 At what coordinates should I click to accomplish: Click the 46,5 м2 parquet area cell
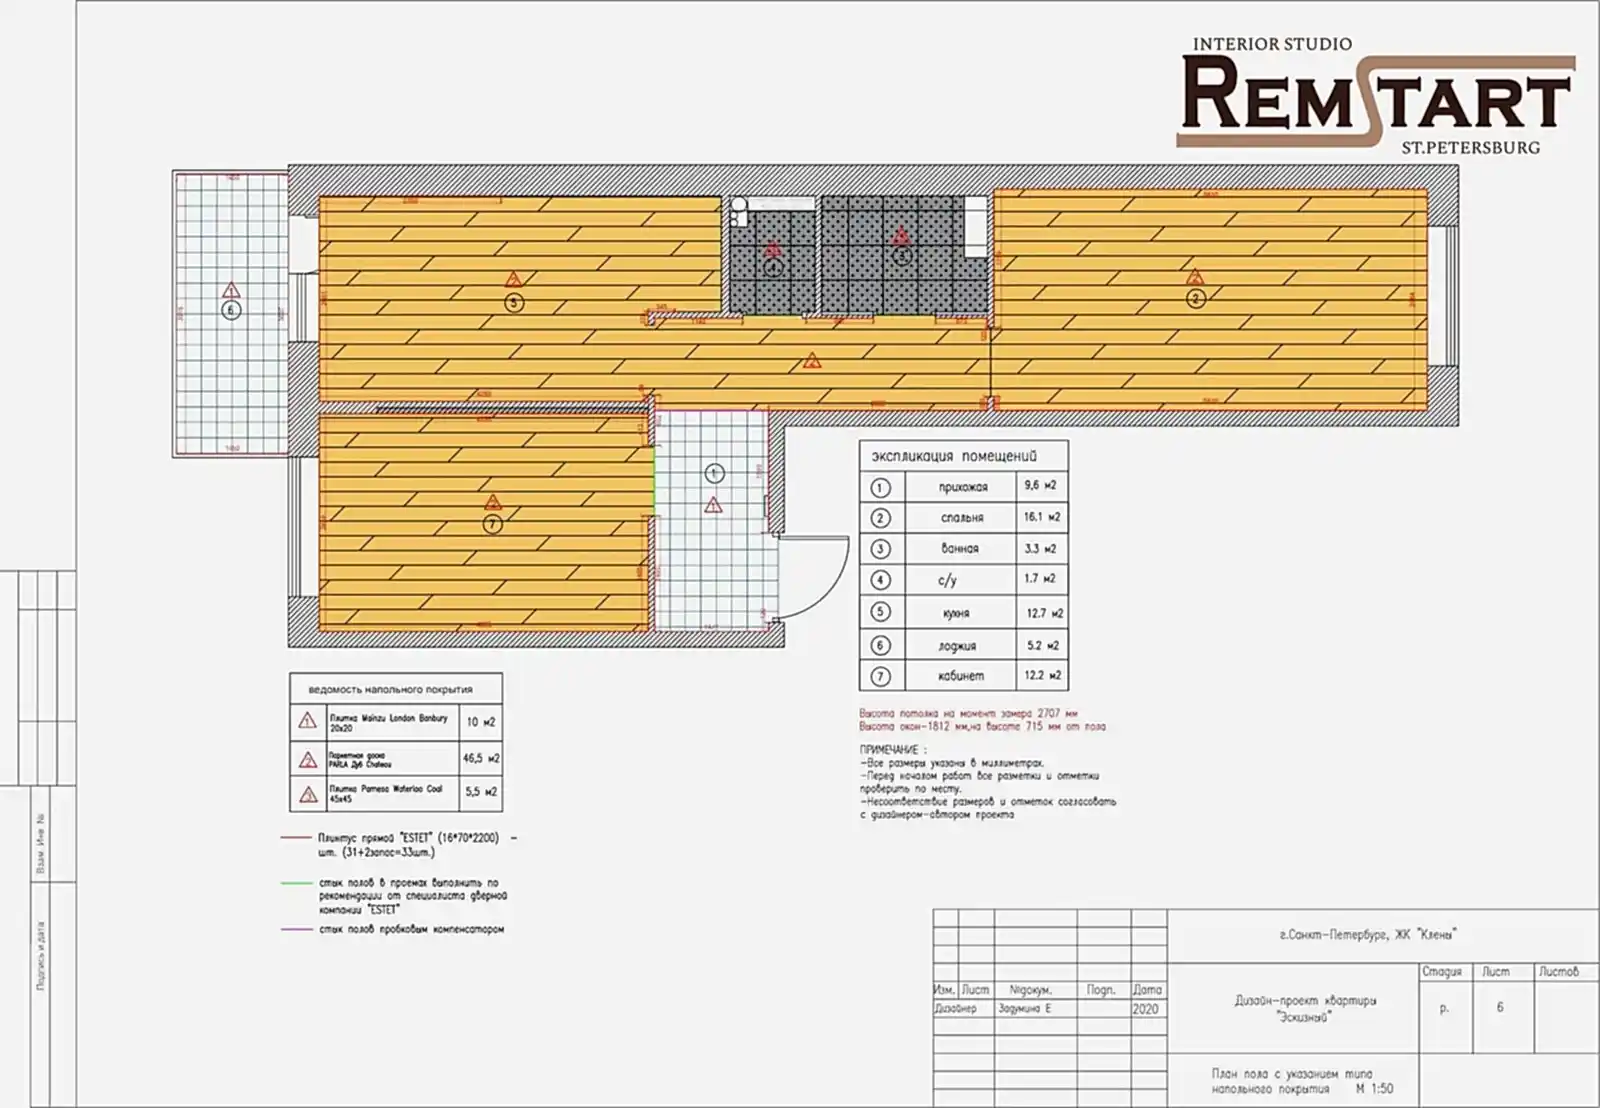[x=481, y=759]
